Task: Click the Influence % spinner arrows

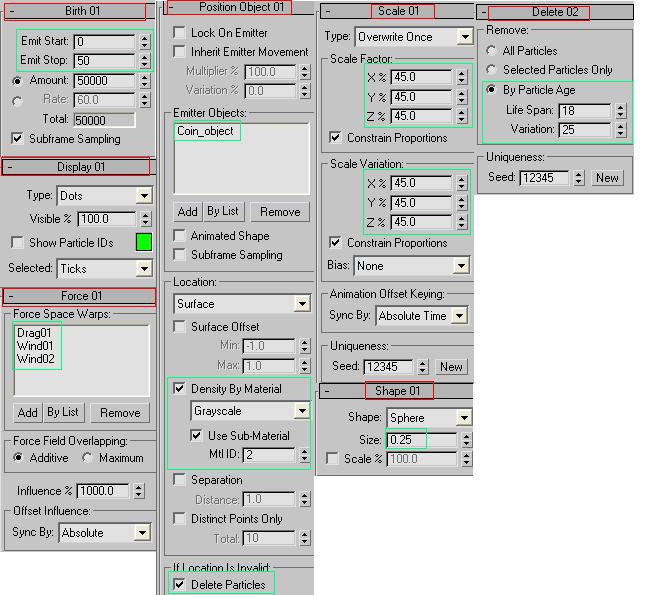Action: click(x=144, y=491)
